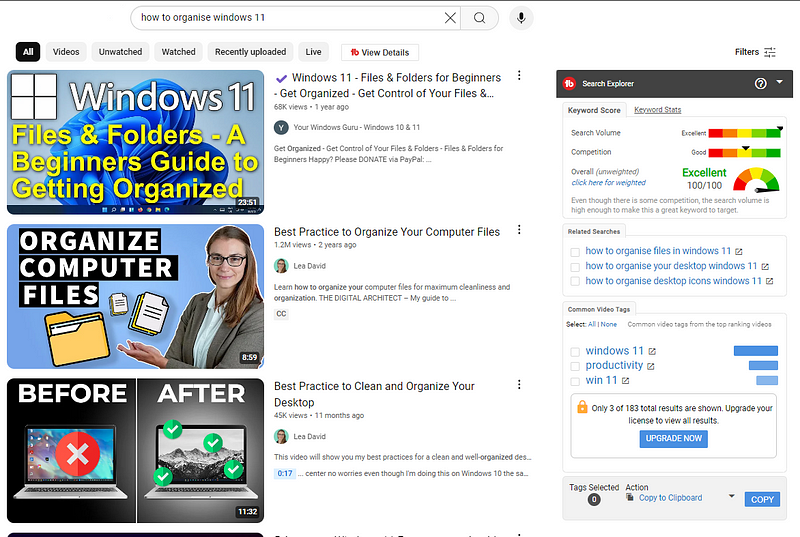Click the copy clipboard icon beside Copy to Clipboard

point(630,497)
